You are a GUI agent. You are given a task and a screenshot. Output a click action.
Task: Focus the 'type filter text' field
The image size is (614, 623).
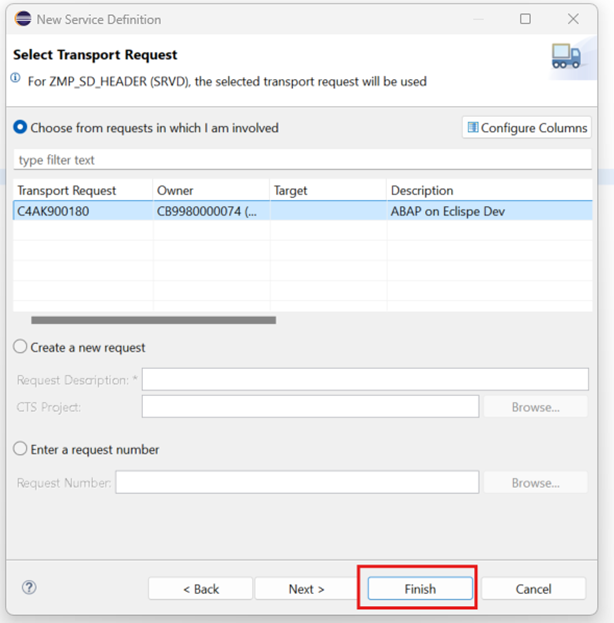pos(300,160)
